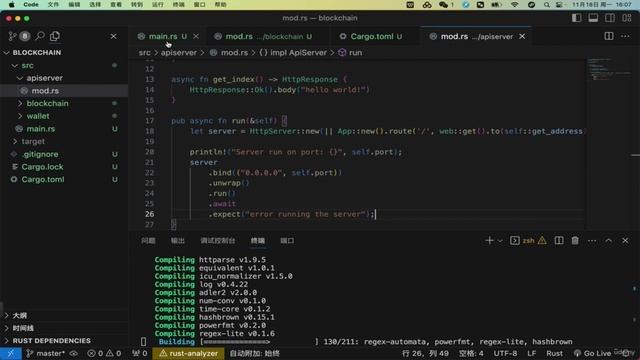Switch to the main.rs editor tab

click(163, 36)
